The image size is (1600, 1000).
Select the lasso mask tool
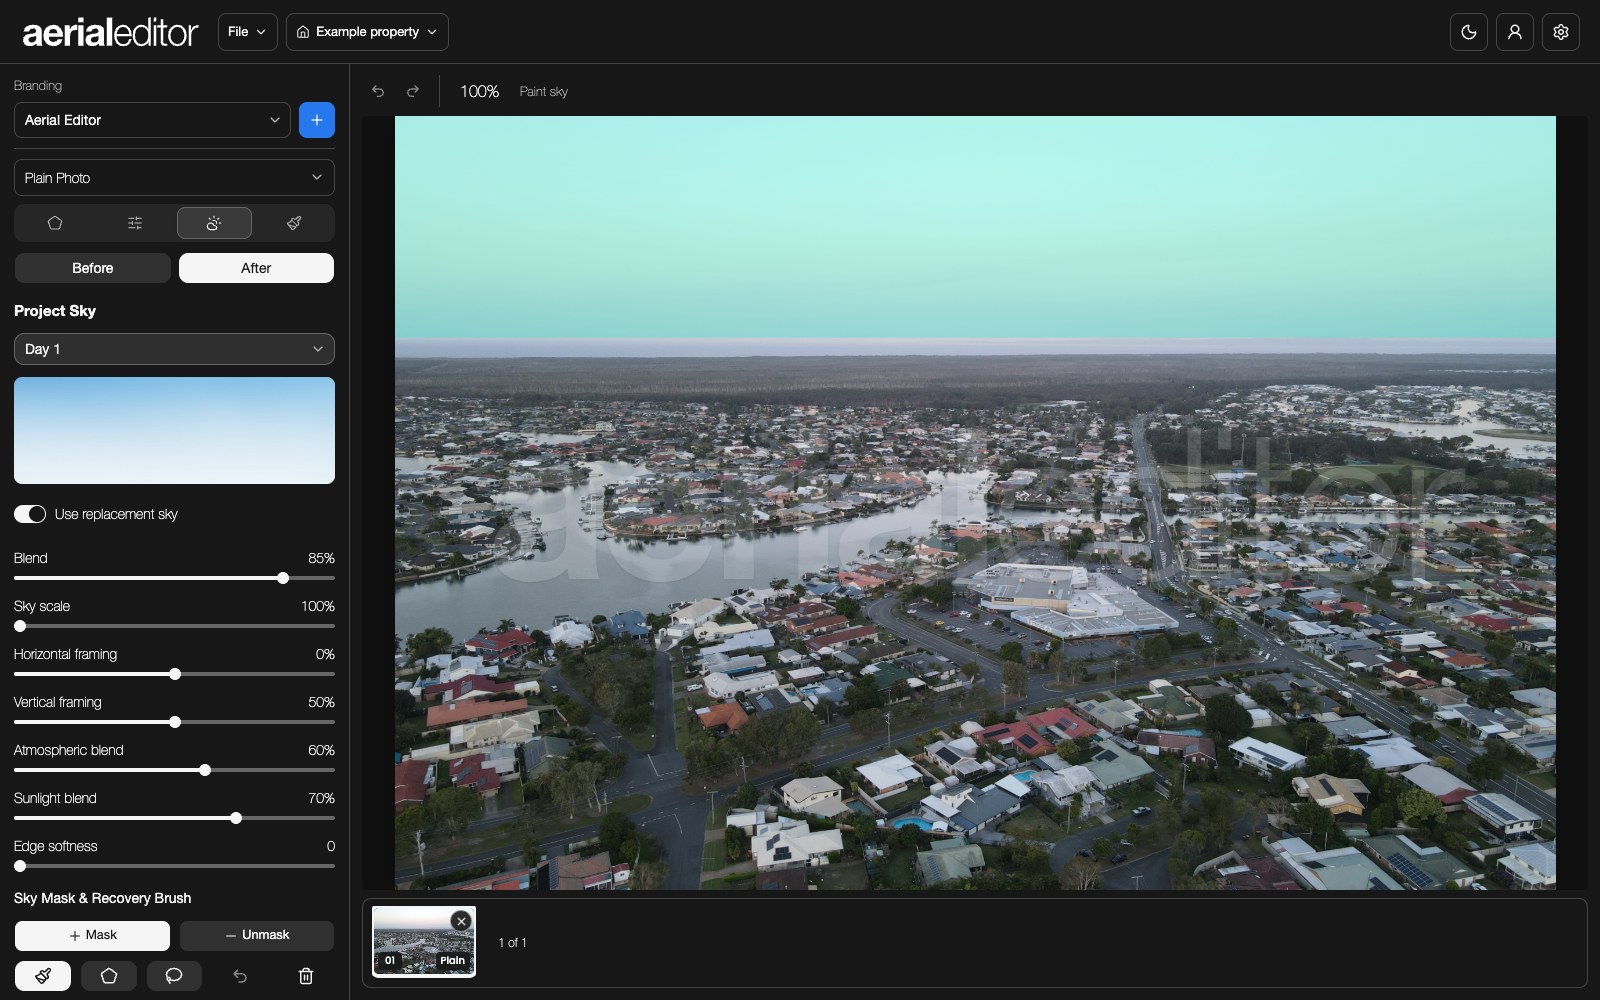coord(174,976)
